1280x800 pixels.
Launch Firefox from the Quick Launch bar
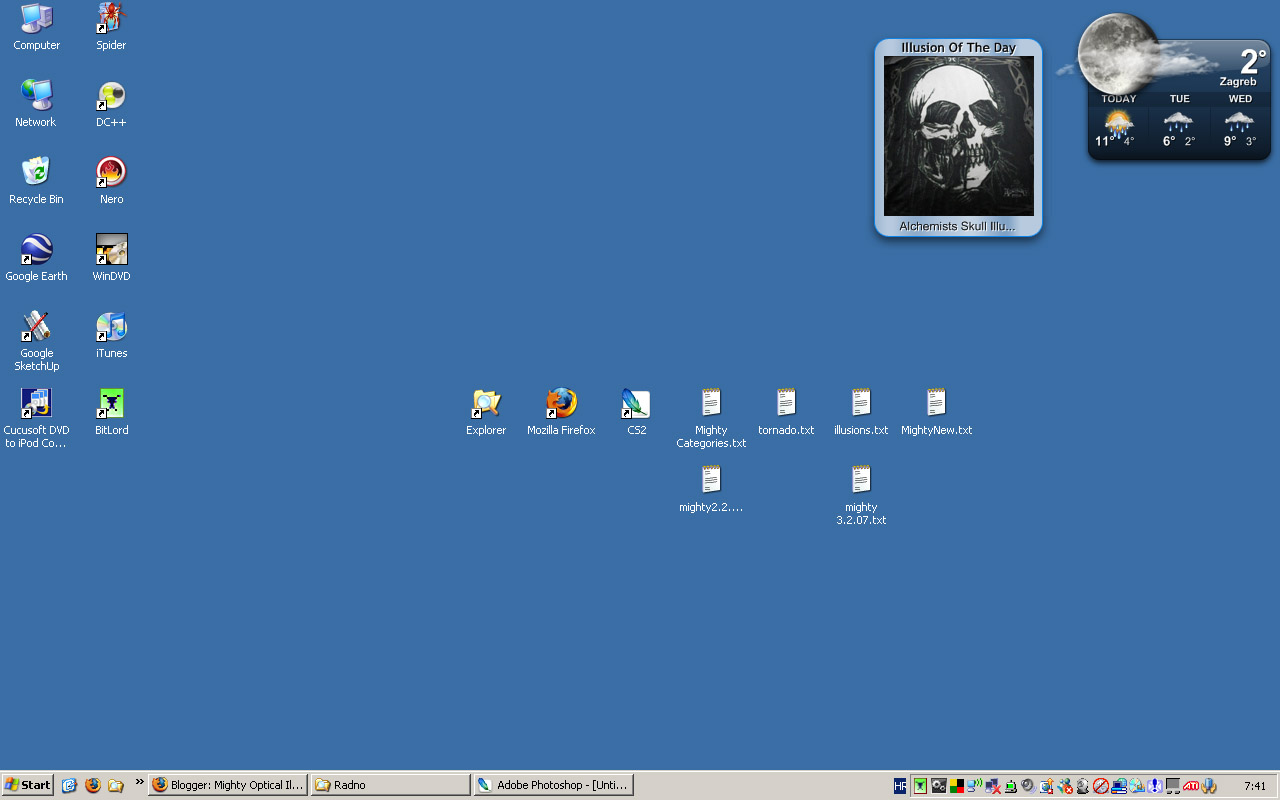[93, 785]
